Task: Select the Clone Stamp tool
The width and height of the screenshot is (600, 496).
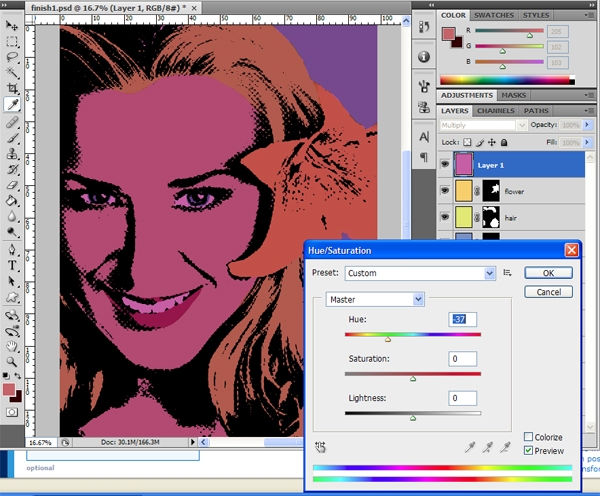Action: coord(12,153)
